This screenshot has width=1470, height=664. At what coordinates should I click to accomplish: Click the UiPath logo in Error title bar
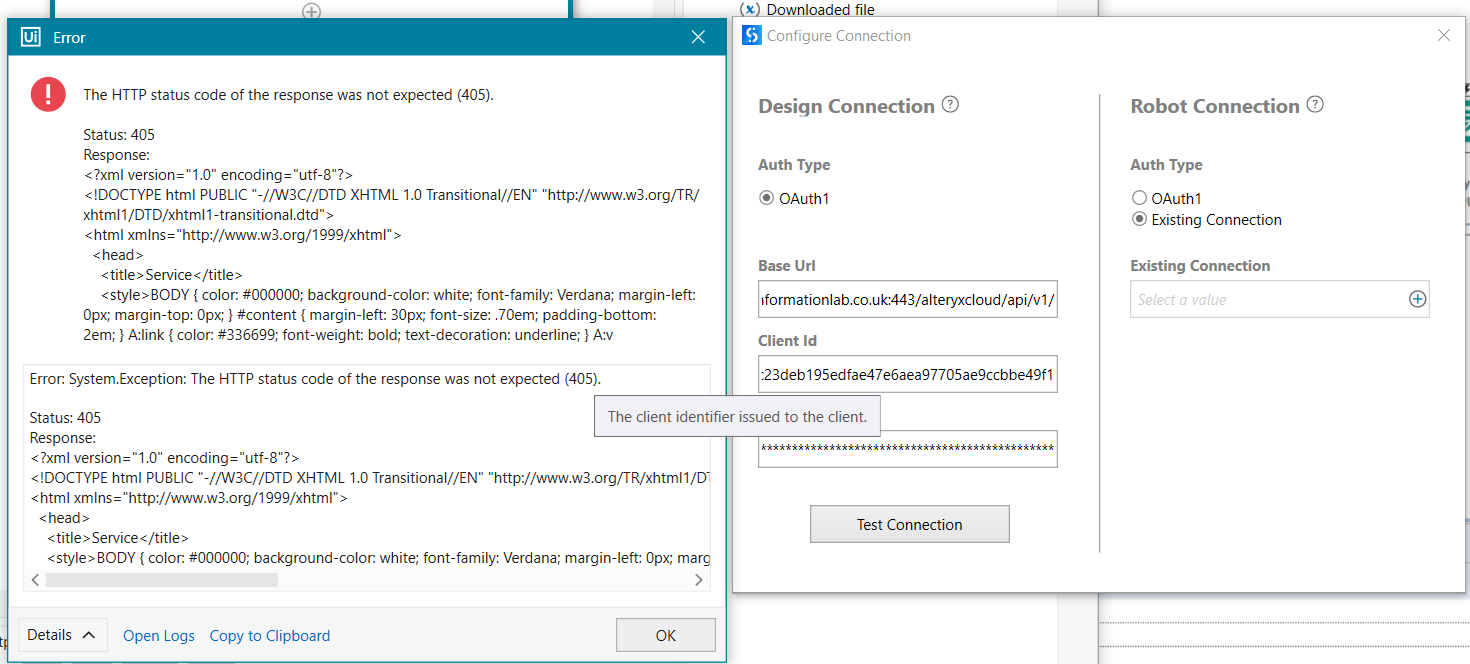[x=31, y=37]
